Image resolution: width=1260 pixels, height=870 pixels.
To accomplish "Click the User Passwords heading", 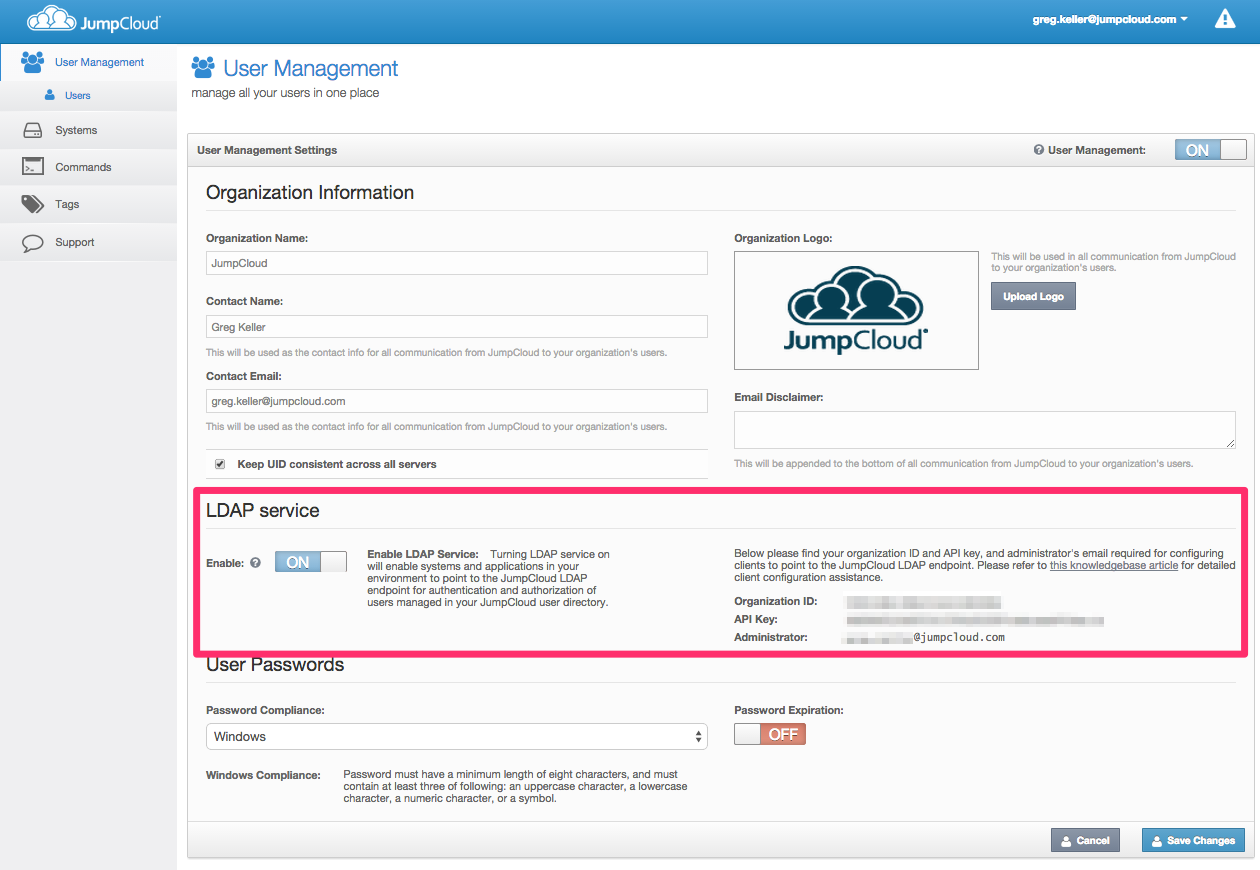I will pyautogui.click(x=275, y=664).
